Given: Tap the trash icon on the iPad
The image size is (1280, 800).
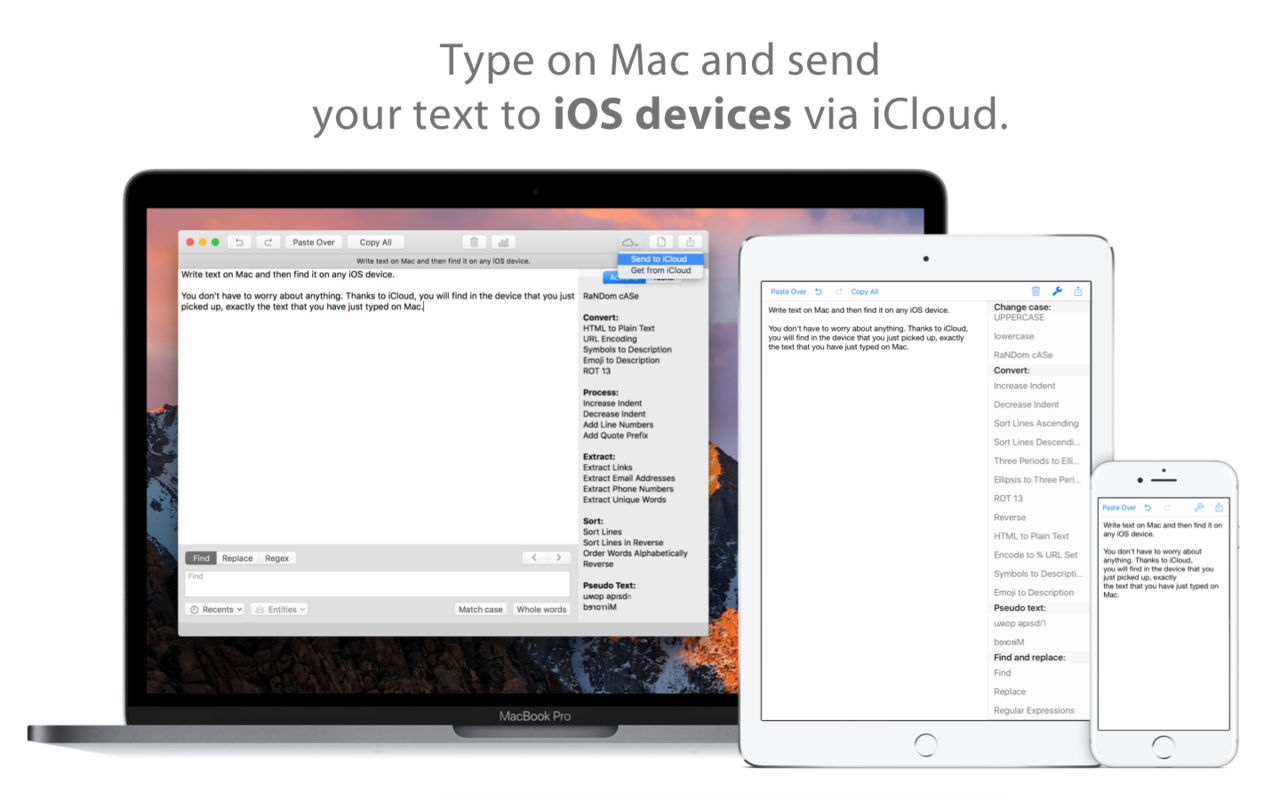Looking at the screenshot, I should 1036,291.
